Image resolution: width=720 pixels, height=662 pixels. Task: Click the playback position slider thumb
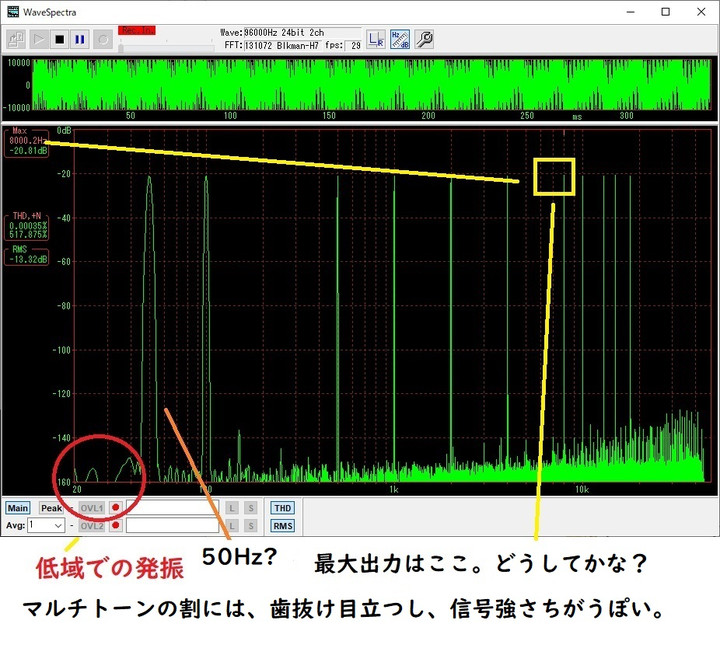click(x=121, y=47)
